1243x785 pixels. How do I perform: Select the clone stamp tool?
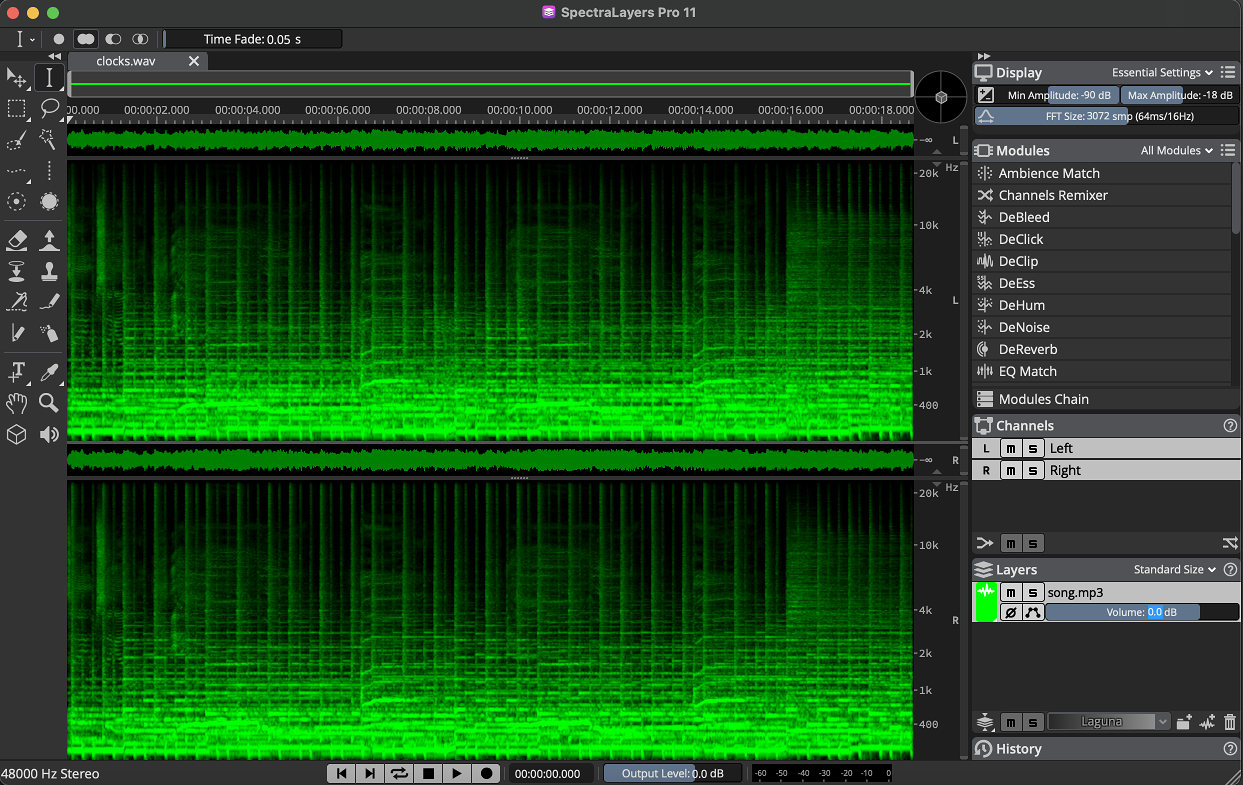pyautogui.click(x=49, y=271)
